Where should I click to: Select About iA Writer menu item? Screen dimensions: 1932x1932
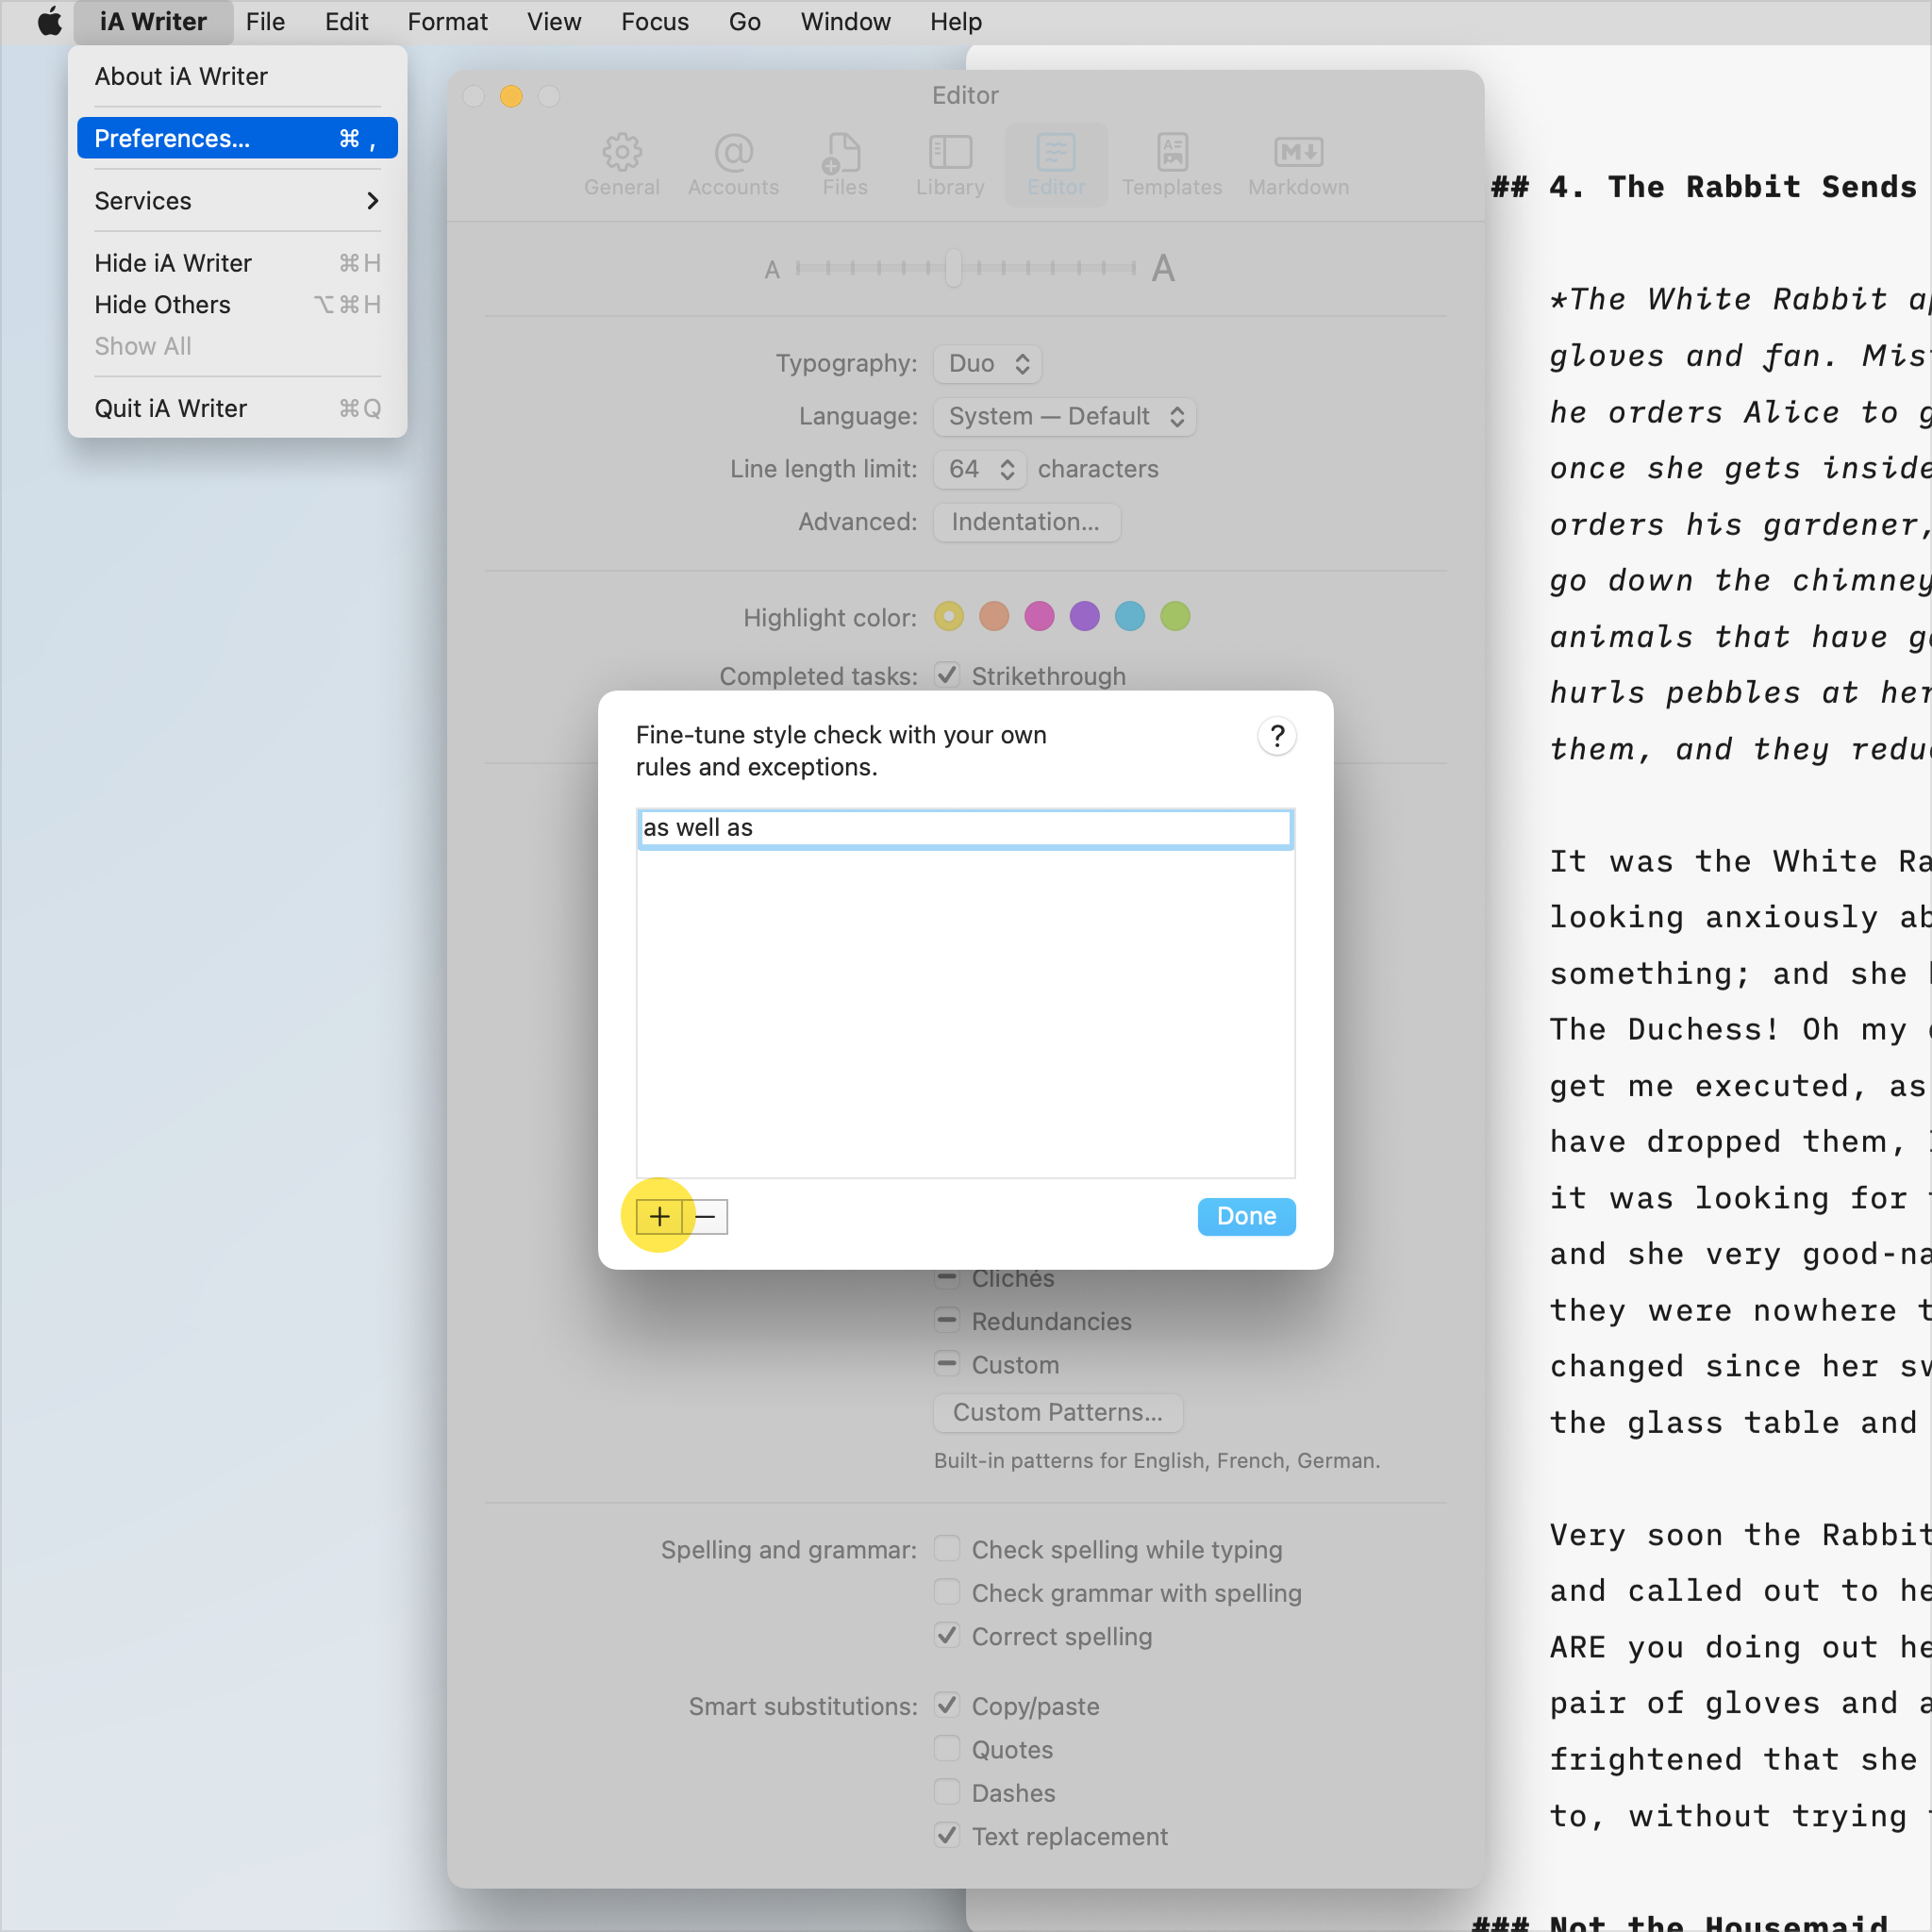237,76
